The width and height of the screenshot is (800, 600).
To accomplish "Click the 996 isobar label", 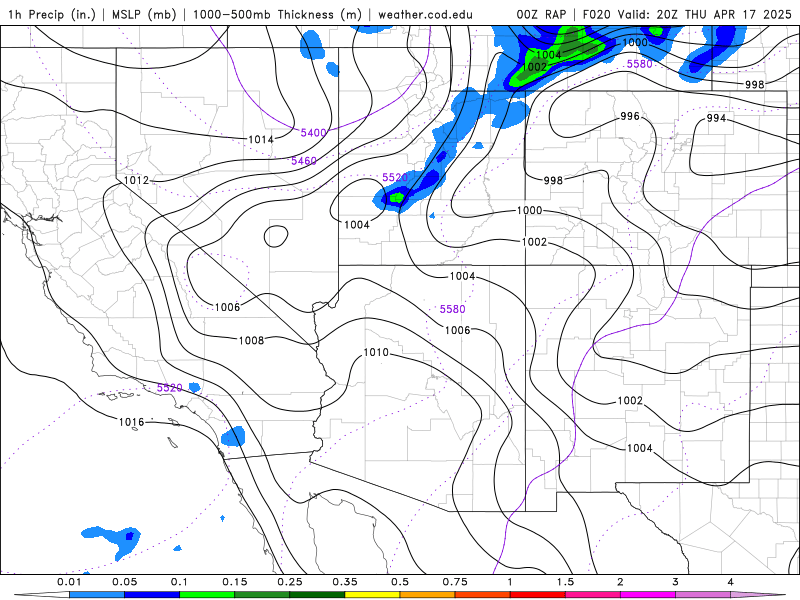I will click(x=630, y=116).
